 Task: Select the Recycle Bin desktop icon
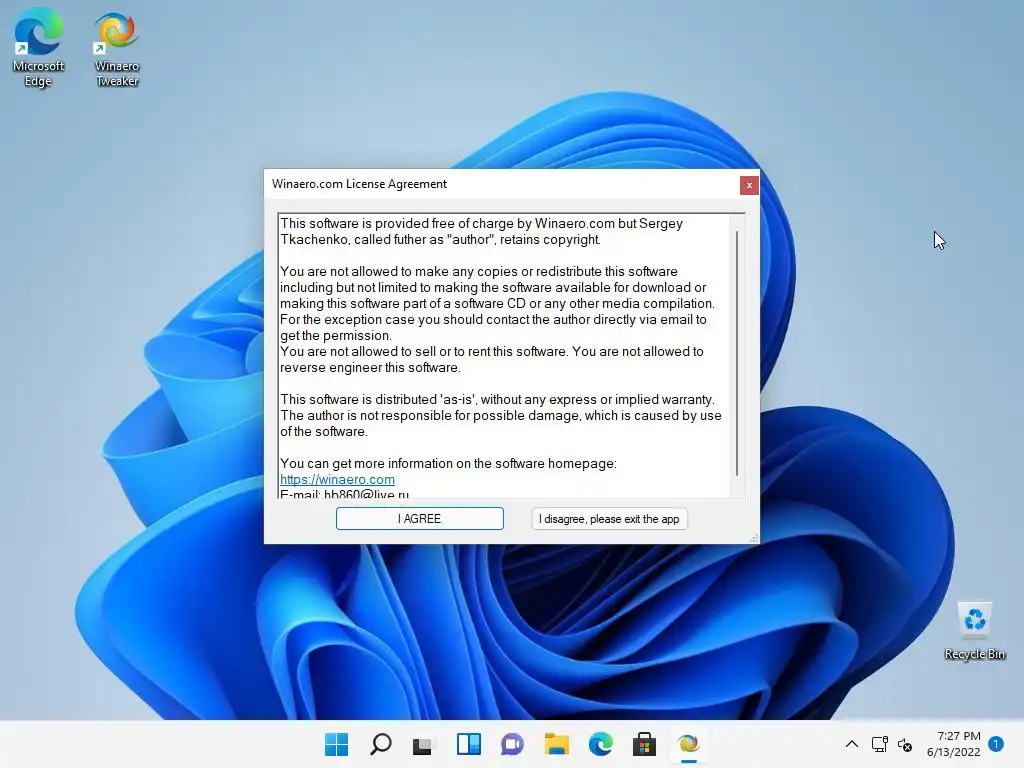[x=974, y=631]
